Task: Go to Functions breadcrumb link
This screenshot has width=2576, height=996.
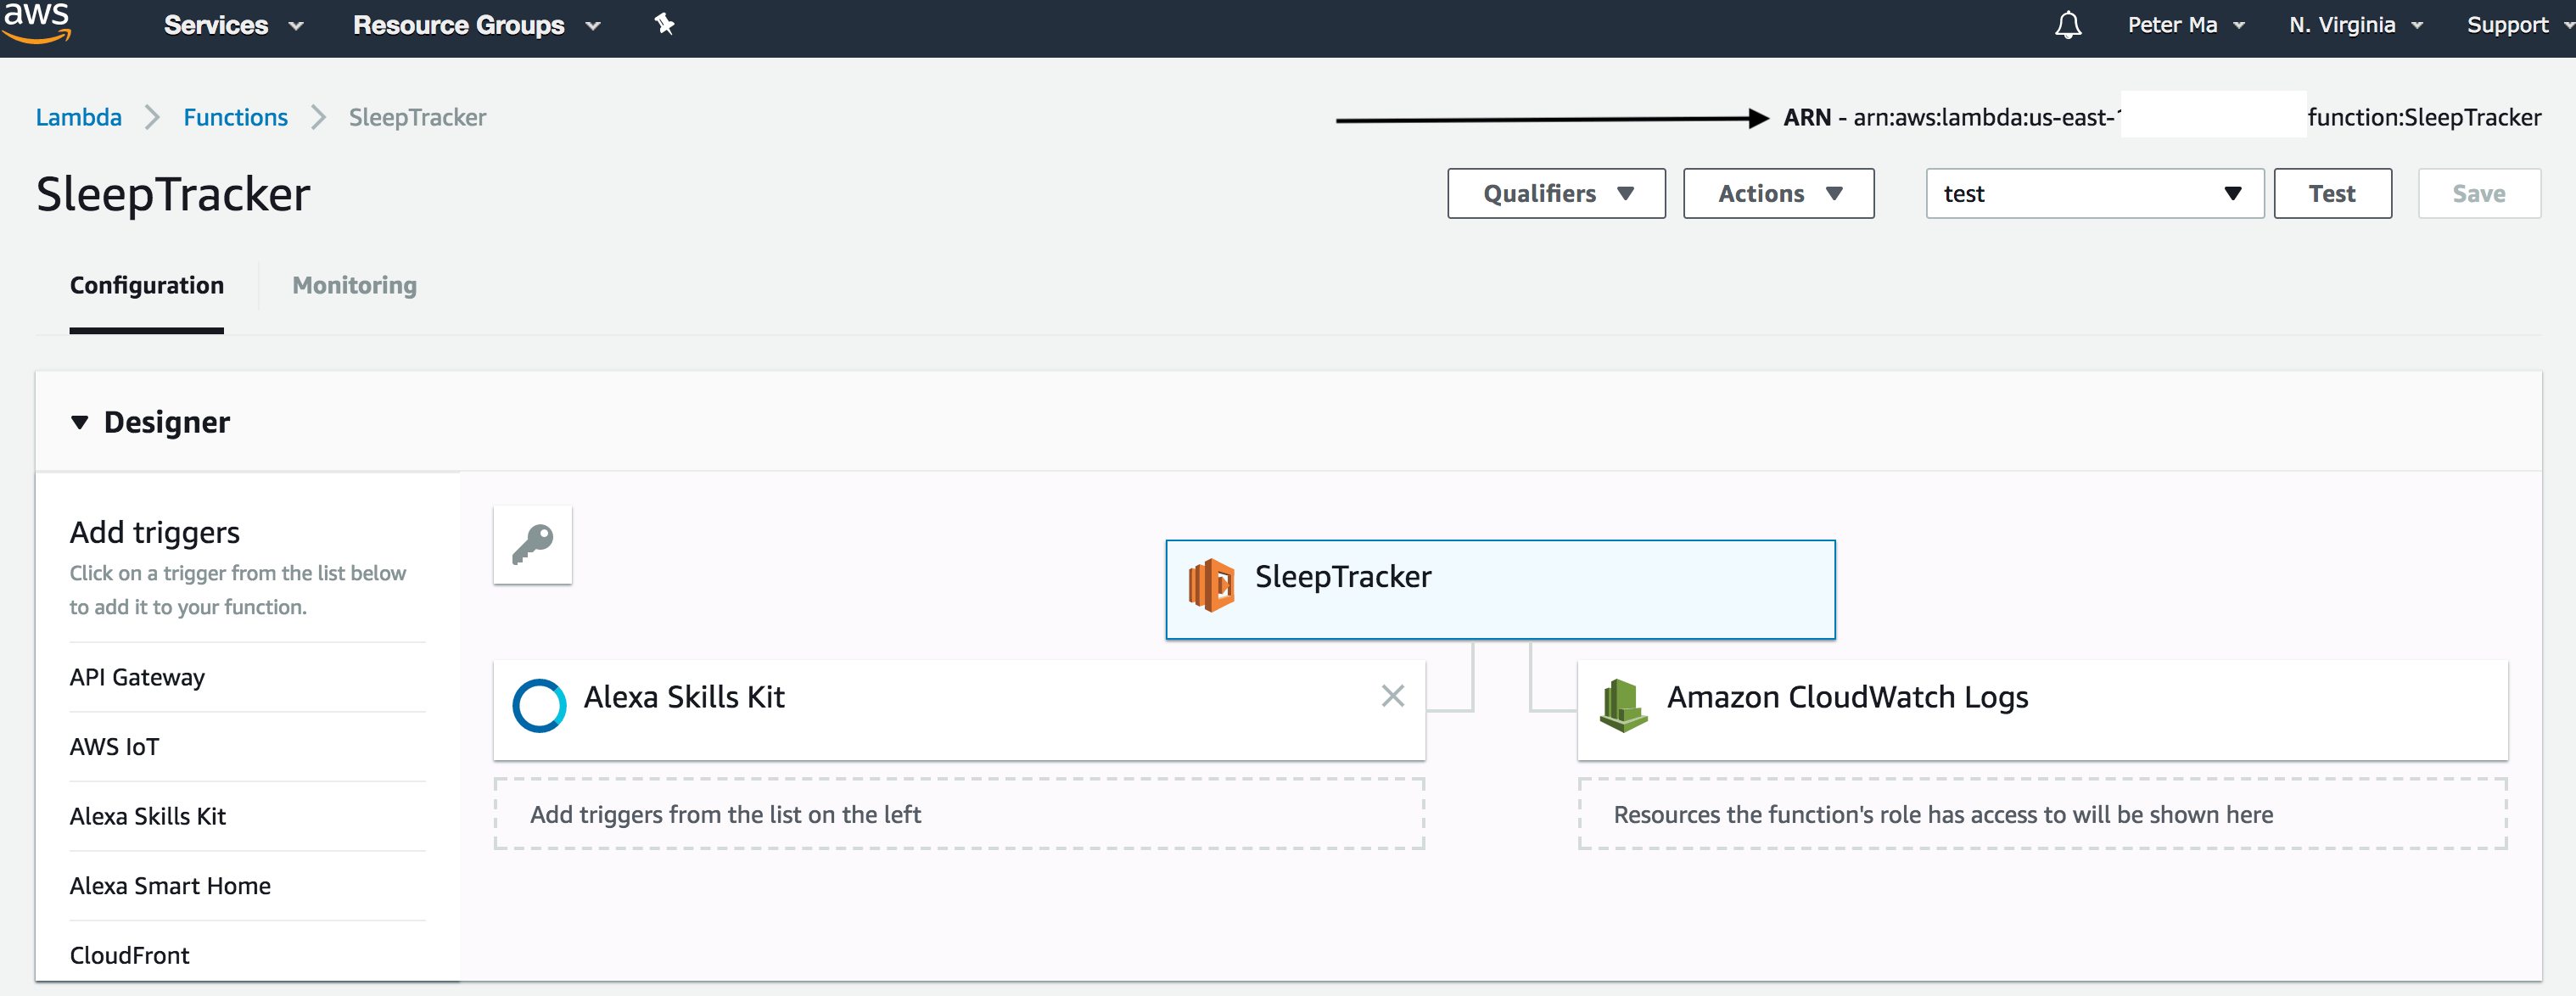Action: click(235, 118)
